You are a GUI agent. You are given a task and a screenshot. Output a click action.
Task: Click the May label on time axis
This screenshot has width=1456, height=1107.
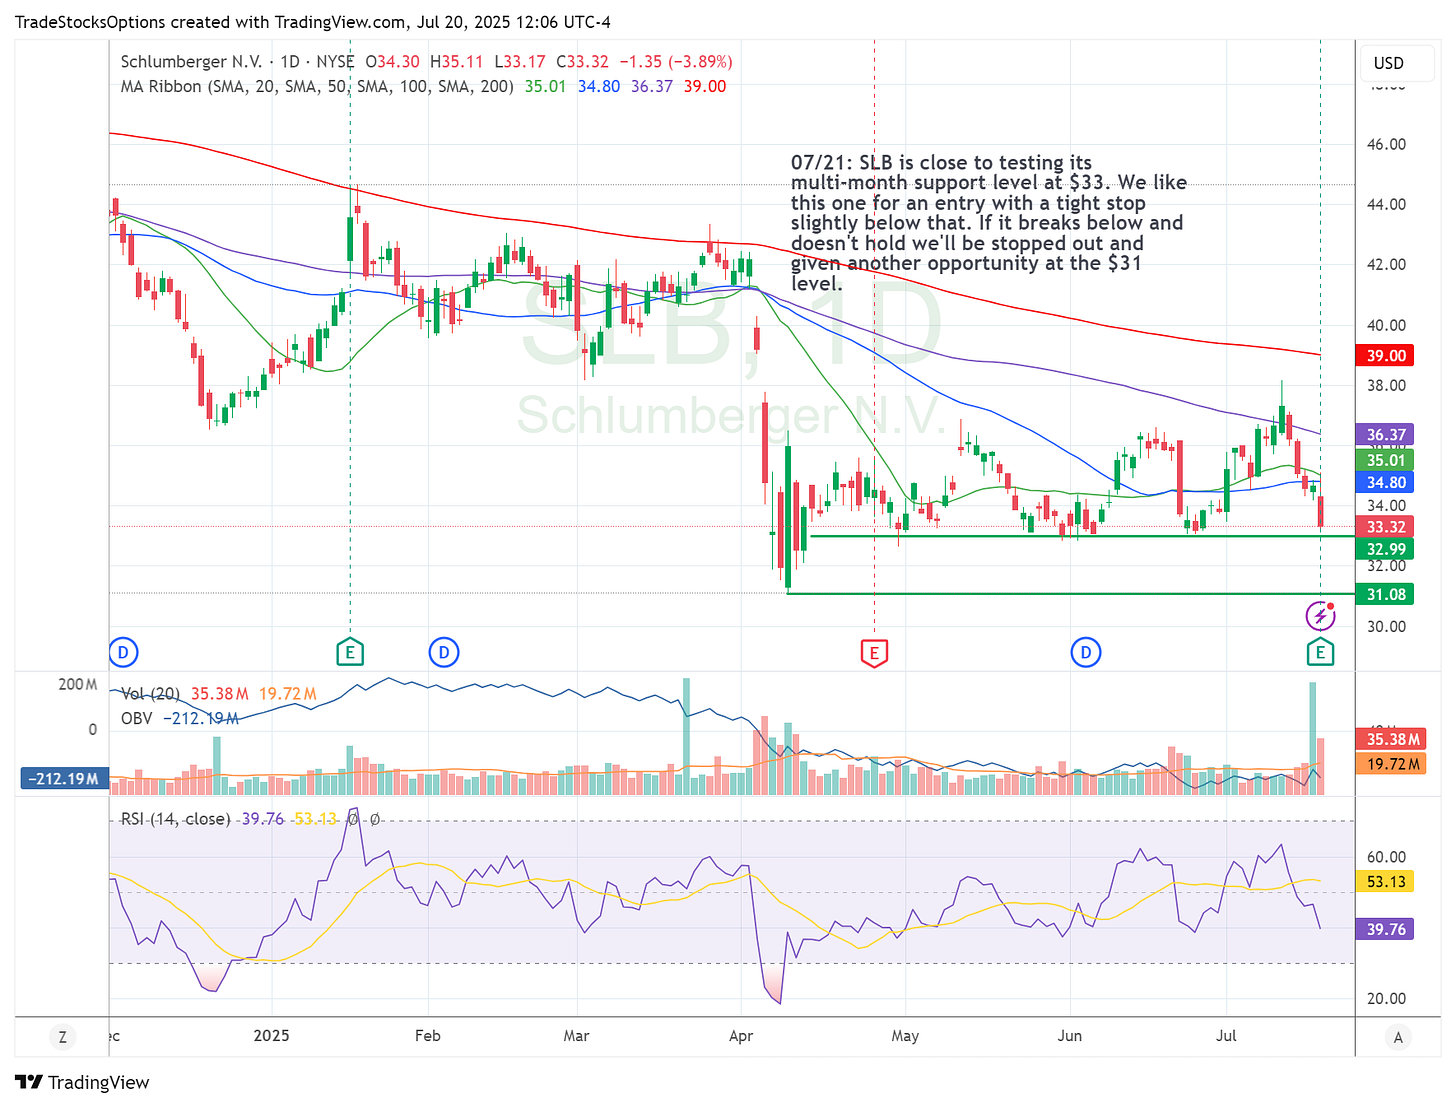905,1036
